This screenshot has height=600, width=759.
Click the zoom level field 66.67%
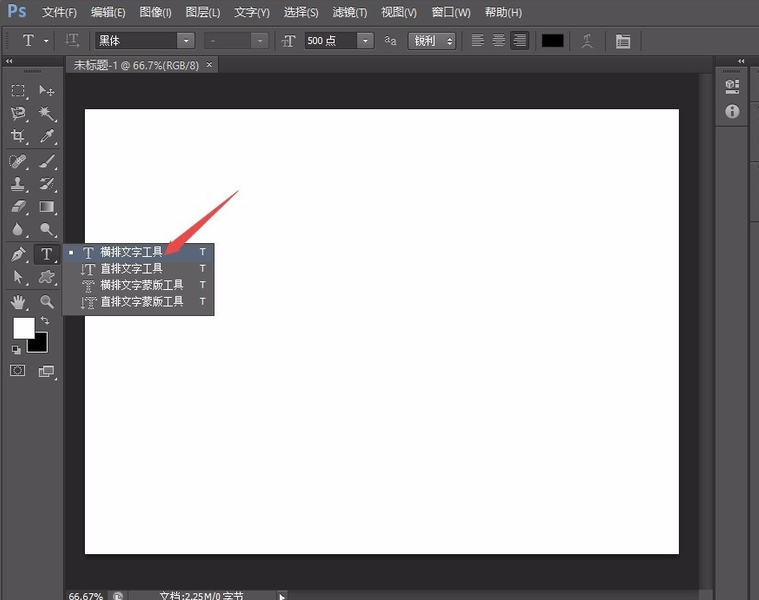86,596
